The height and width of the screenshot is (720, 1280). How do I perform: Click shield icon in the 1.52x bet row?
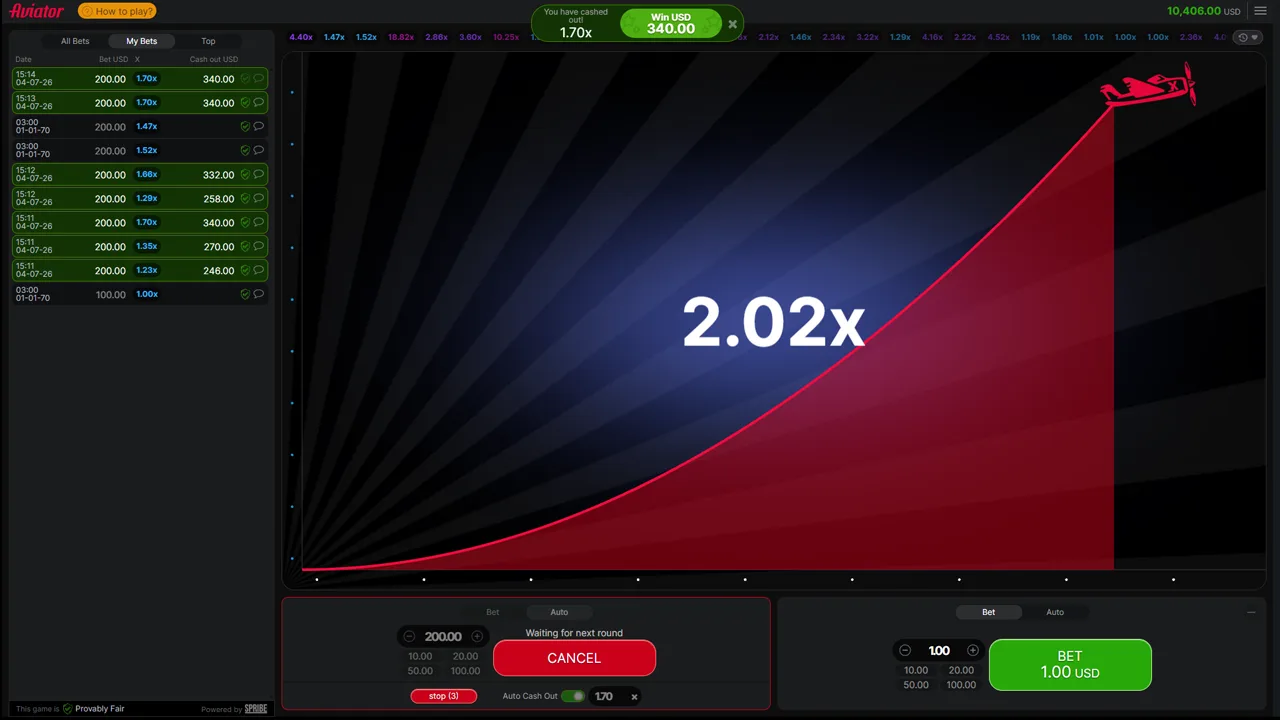coord(245,150)
